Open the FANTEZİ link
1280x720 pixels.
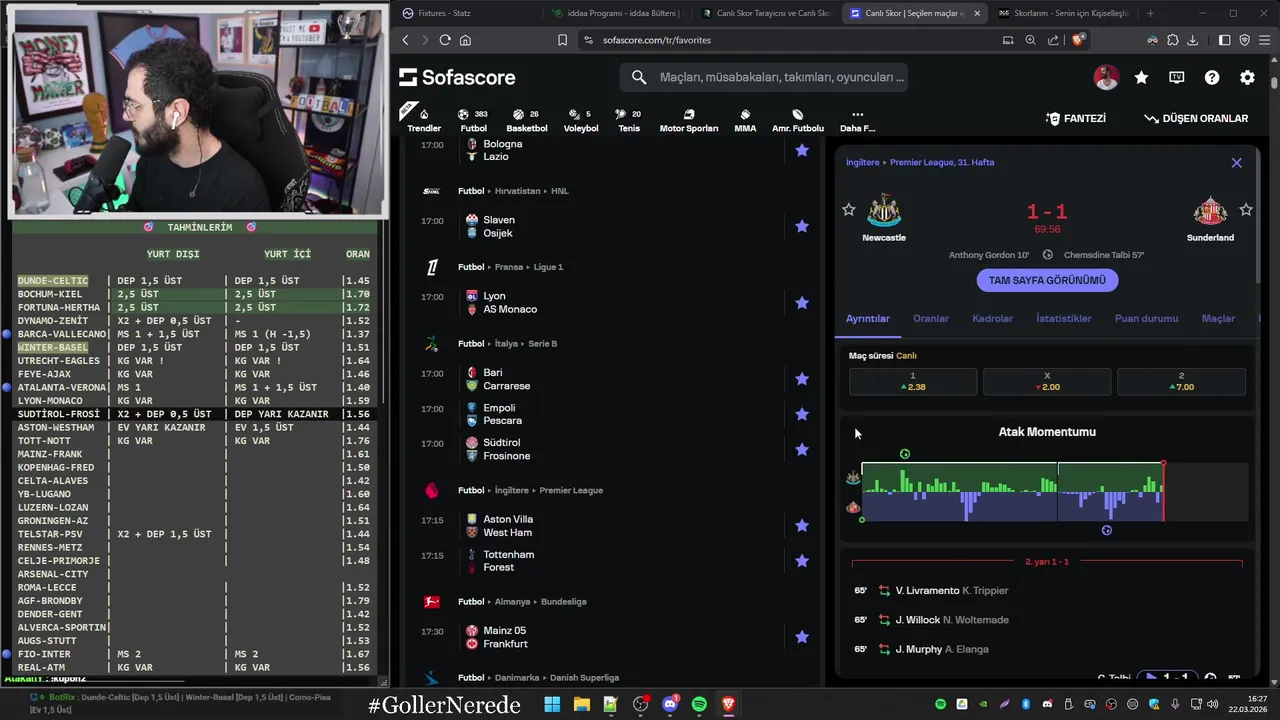pos(1076,118)
